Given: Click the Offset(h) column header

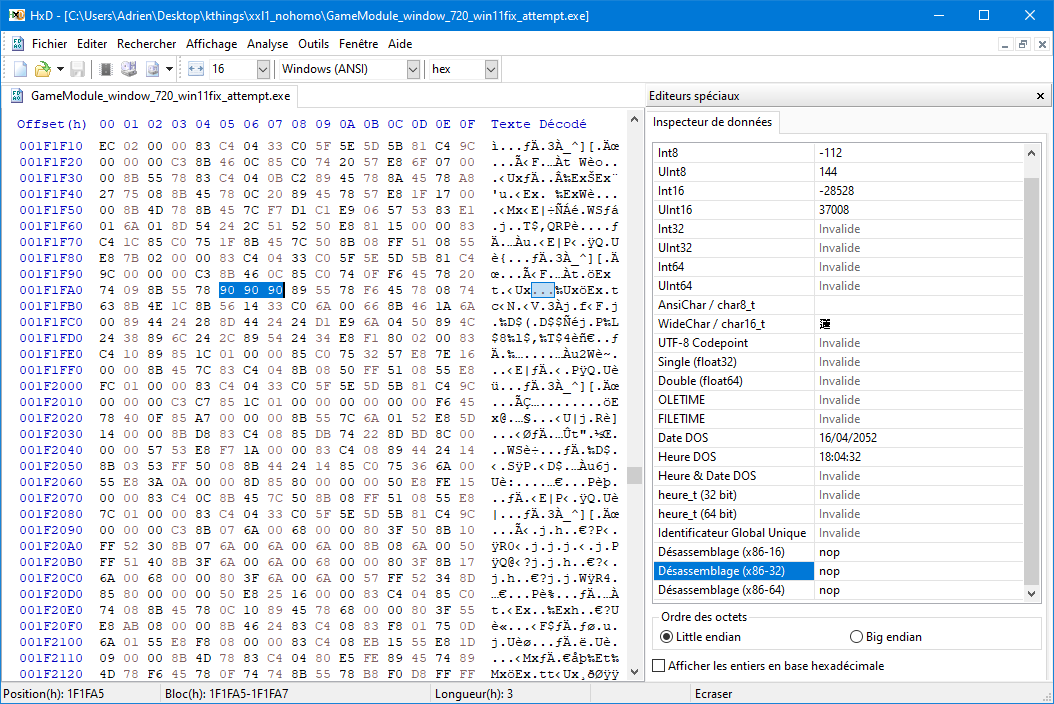Looking at the screenshot, I should pos(52,124).
